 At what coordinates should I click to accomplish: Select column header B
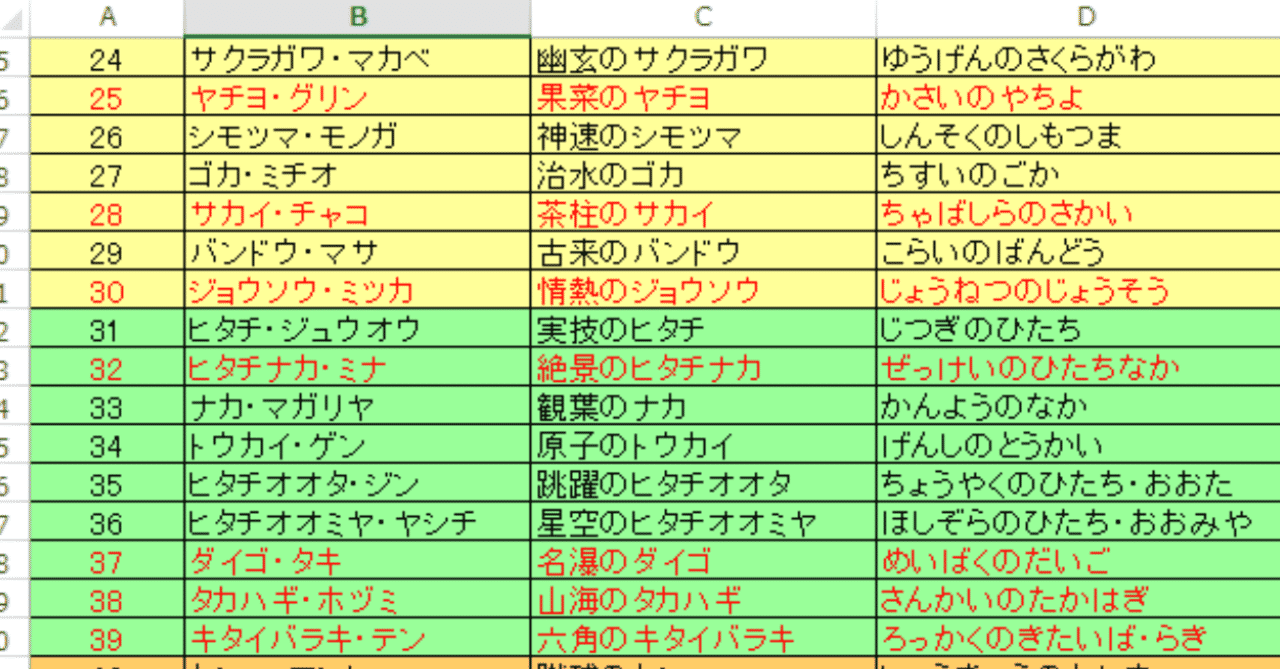pyautogui.click(x=357, y=16)
